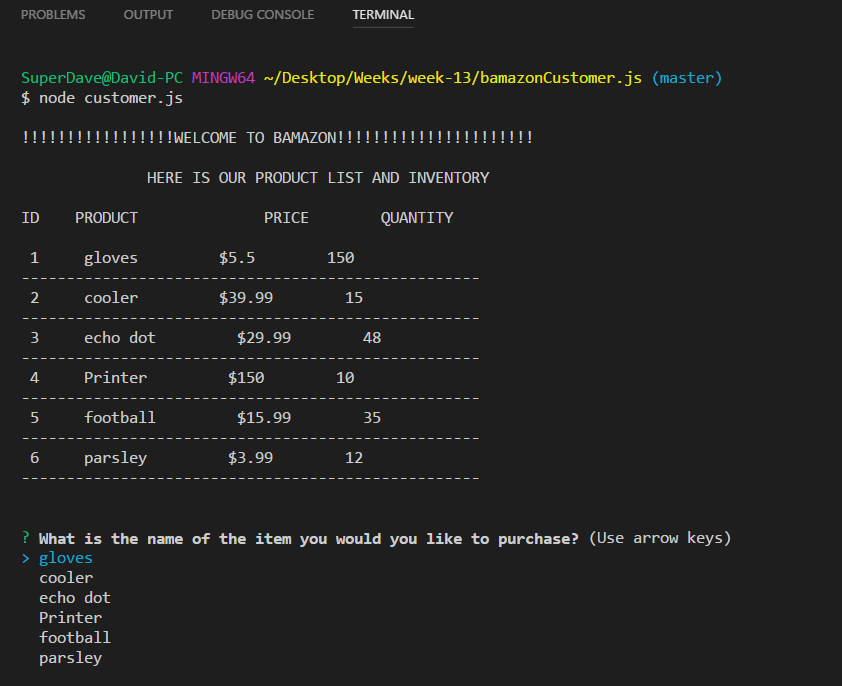The image size is (842, 686).
Task: Select Printer in the purchase menu
Action: click(x=70, y=617)
